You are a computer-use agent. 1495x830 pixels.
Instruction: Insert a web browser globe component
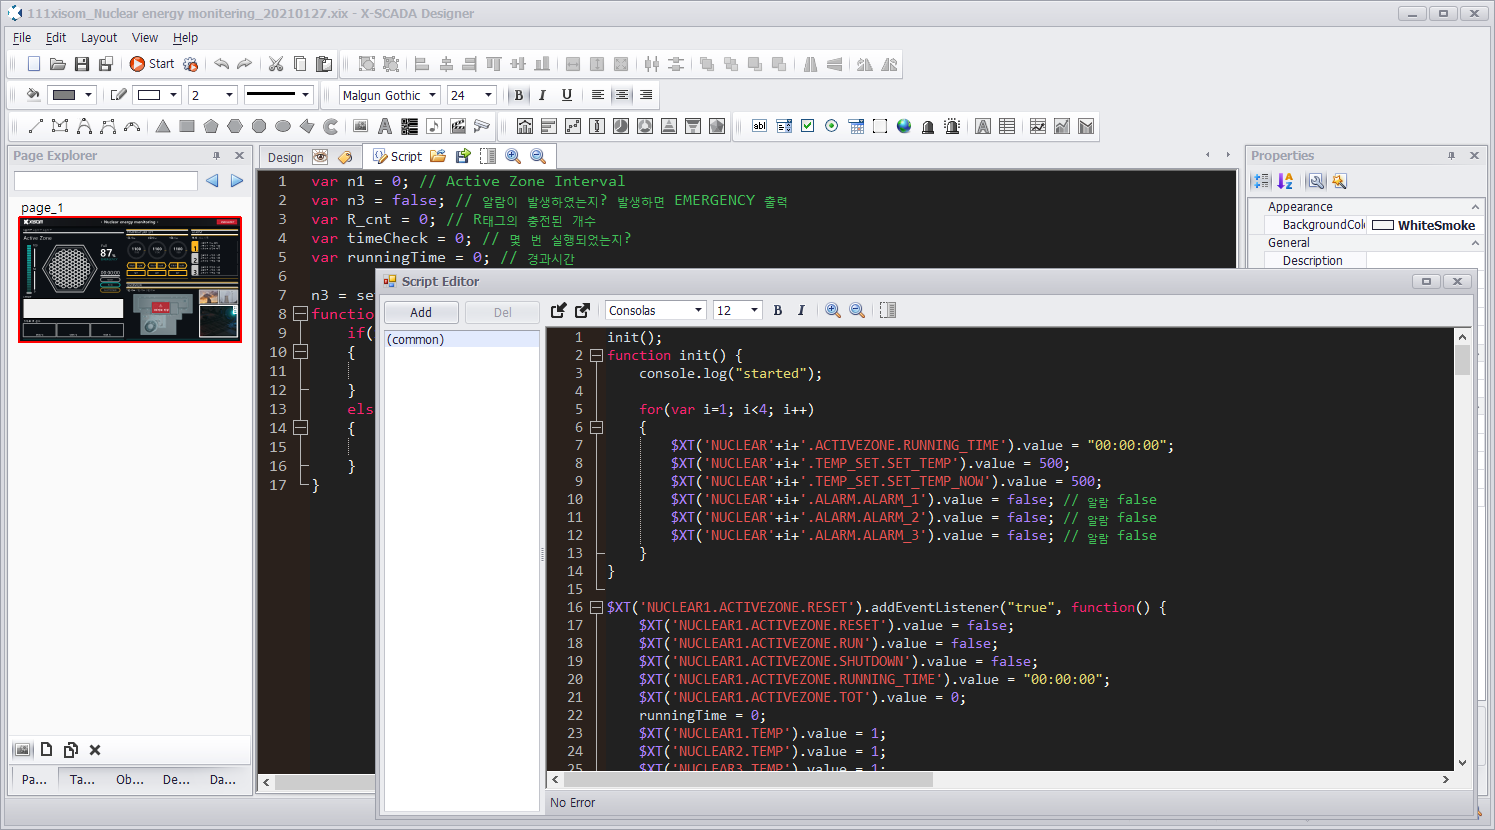[904, 126]
